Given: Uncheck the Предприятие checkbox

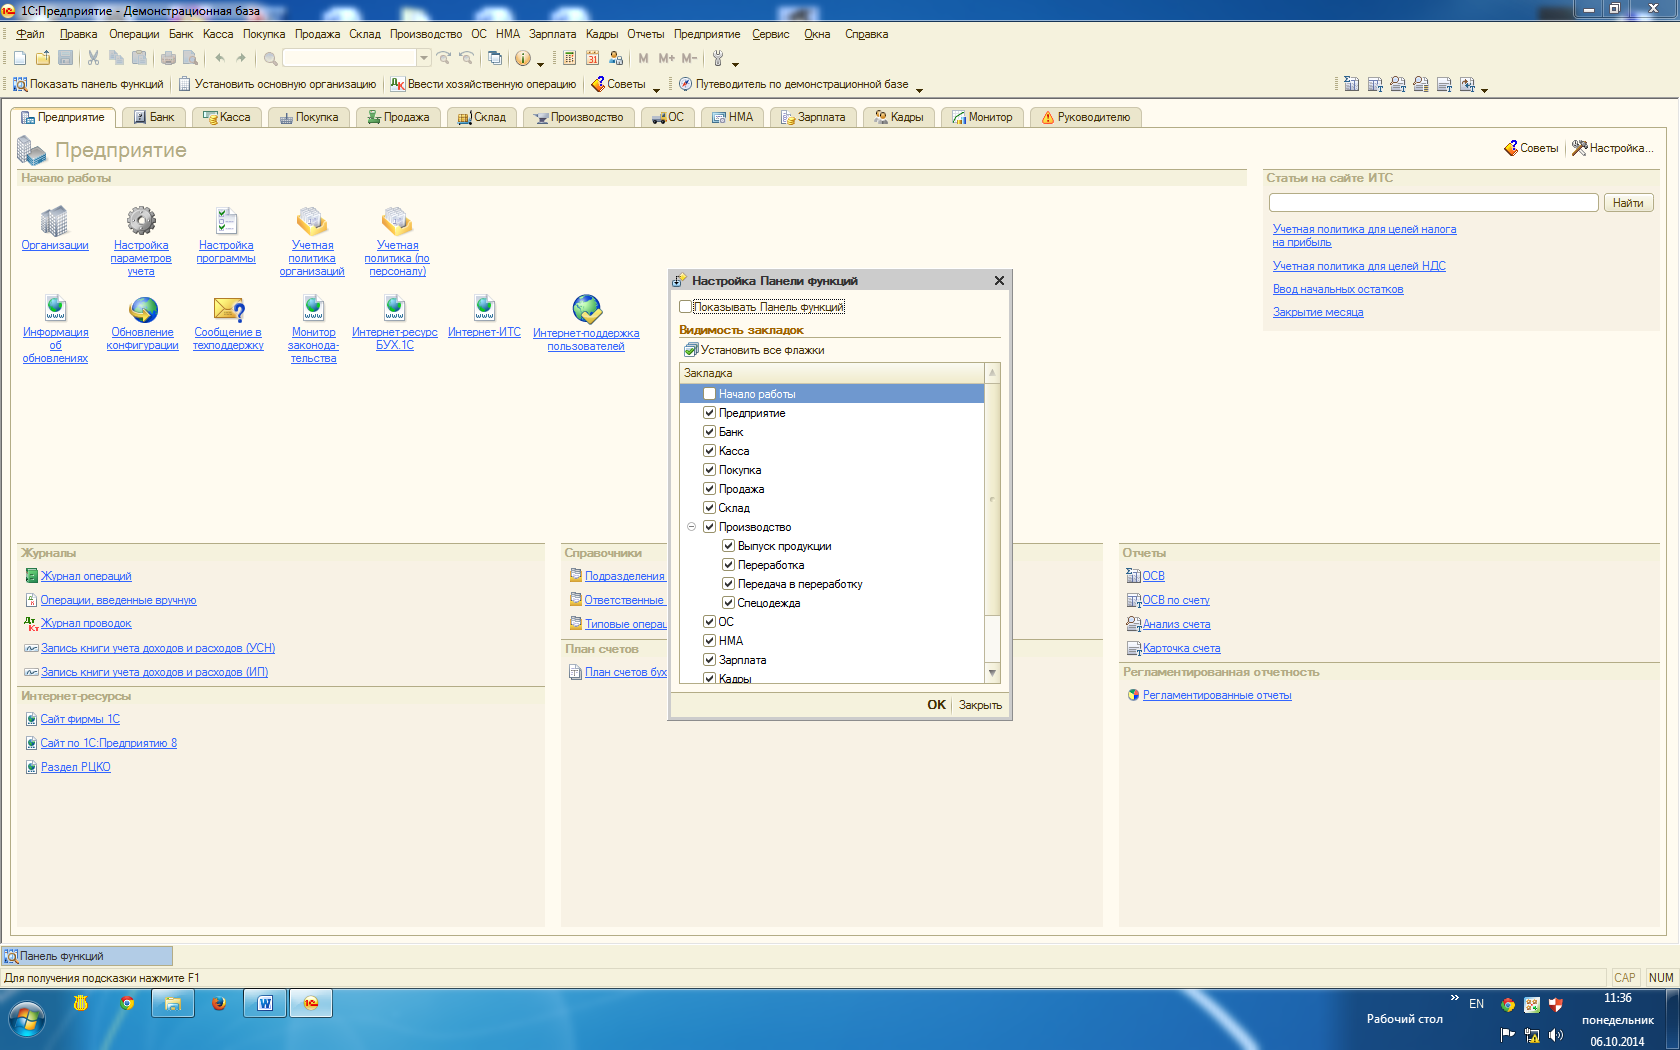Looking at the screenshot, I should (709, 413).
